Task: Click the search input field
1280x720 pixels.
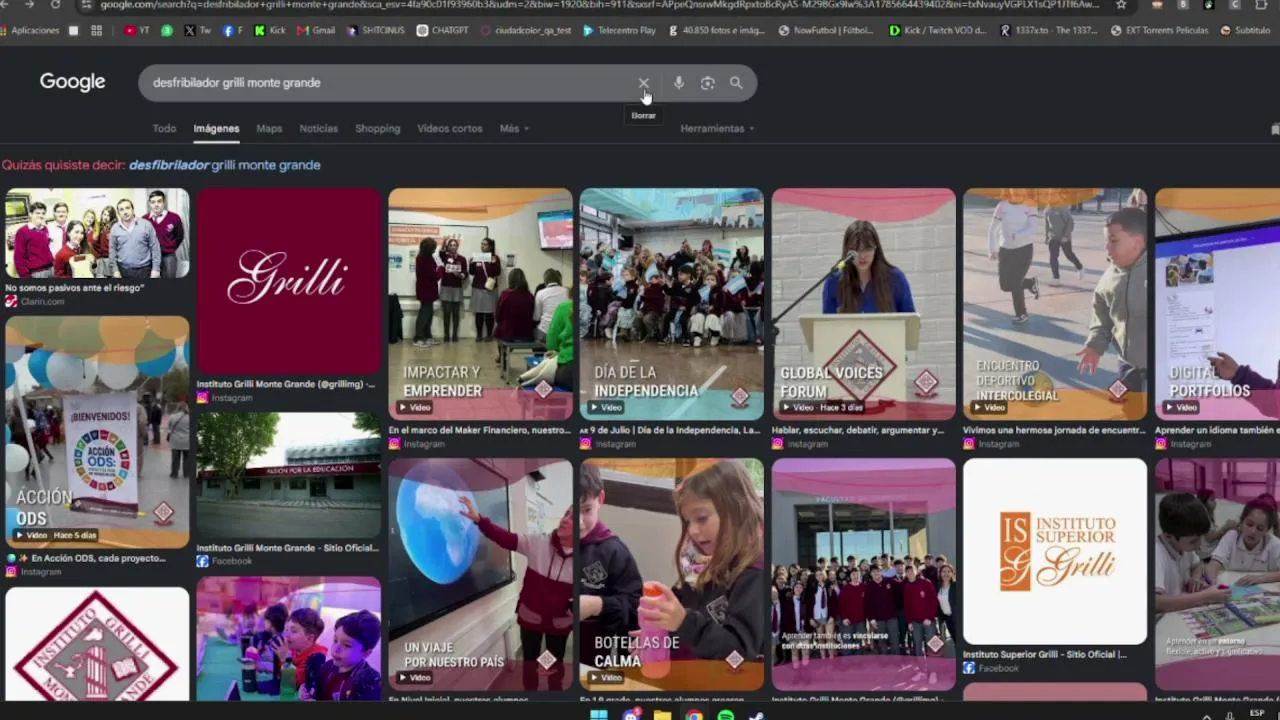Action: coord(390,83)
